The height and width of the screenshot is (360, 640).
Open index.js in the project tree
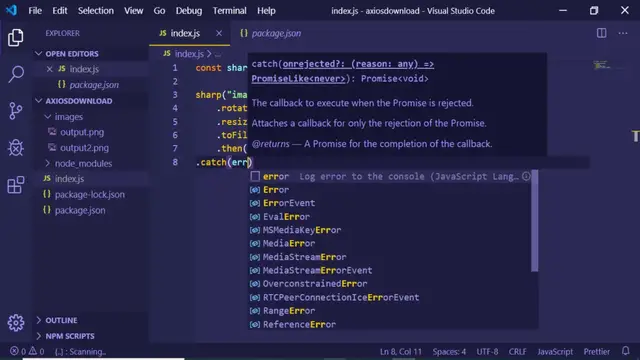(x=69, y=179)
